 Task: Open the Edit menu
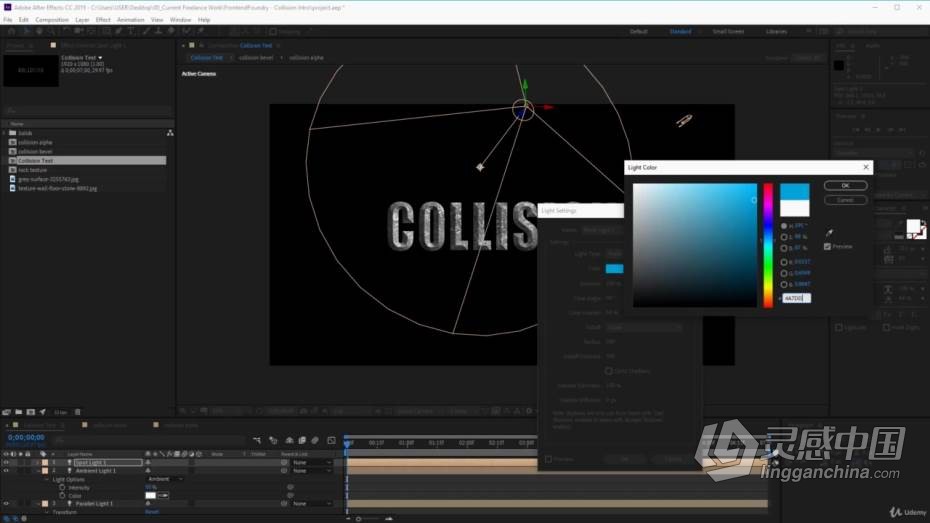tap(24, 20)
